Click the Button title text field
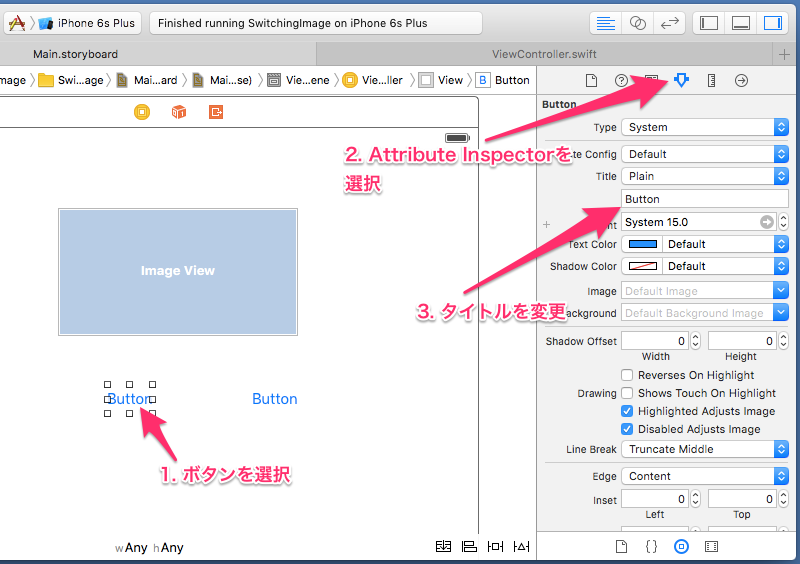Viewport: 800px width, 564px height. pyautogui.click(x=705, y=199)
